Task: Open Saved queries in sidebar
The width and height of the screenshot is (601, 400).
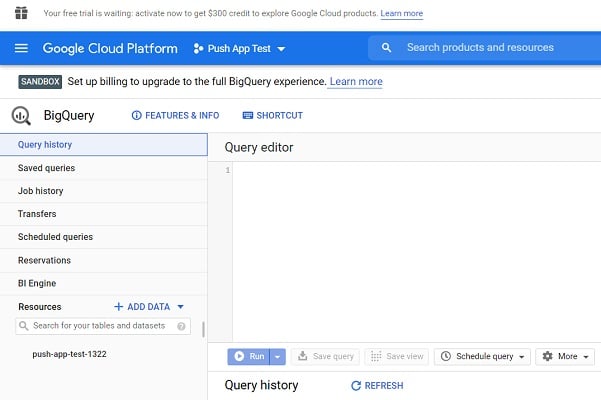Action: 103,168
